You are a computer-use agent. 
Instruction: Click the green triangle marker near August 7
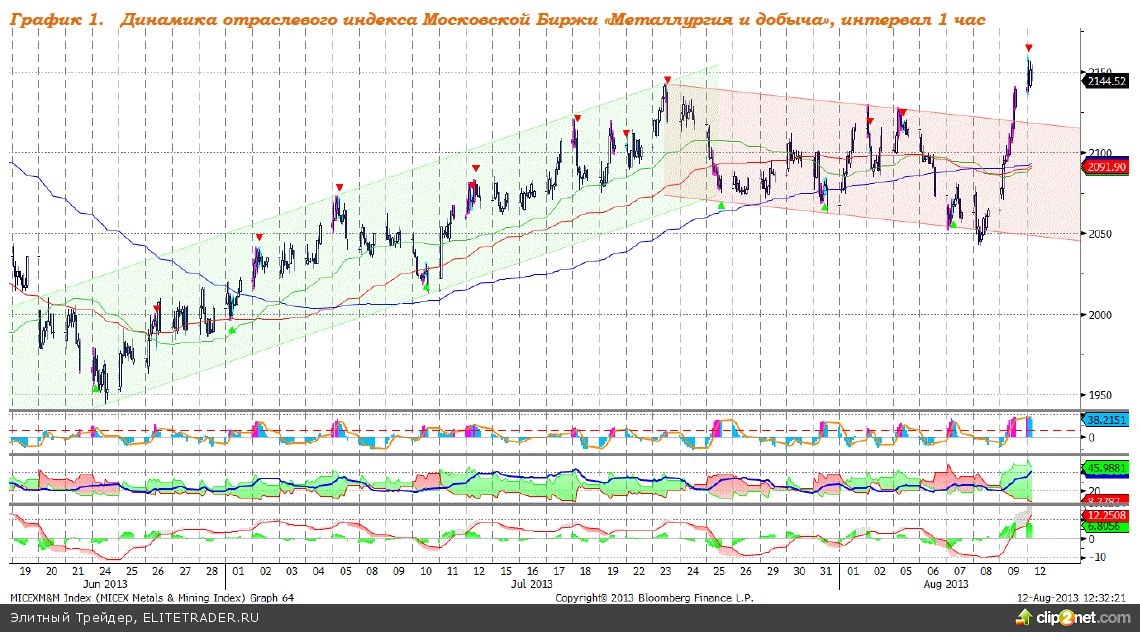point(953,224)
